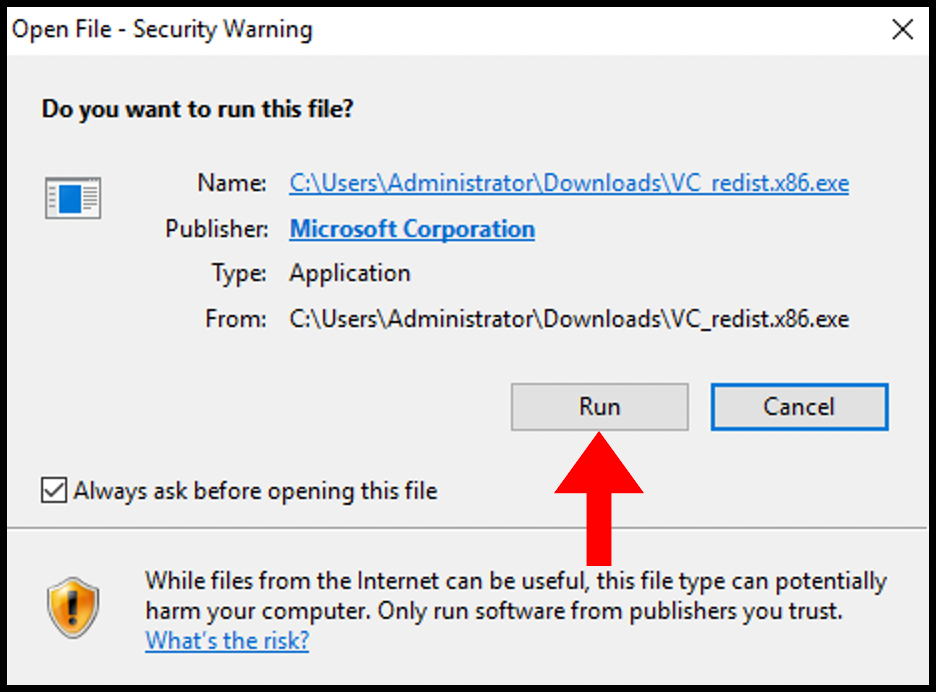Click the 'Do you want to run this file?' heading
936x692 pixels.
[x=197, y=109]
